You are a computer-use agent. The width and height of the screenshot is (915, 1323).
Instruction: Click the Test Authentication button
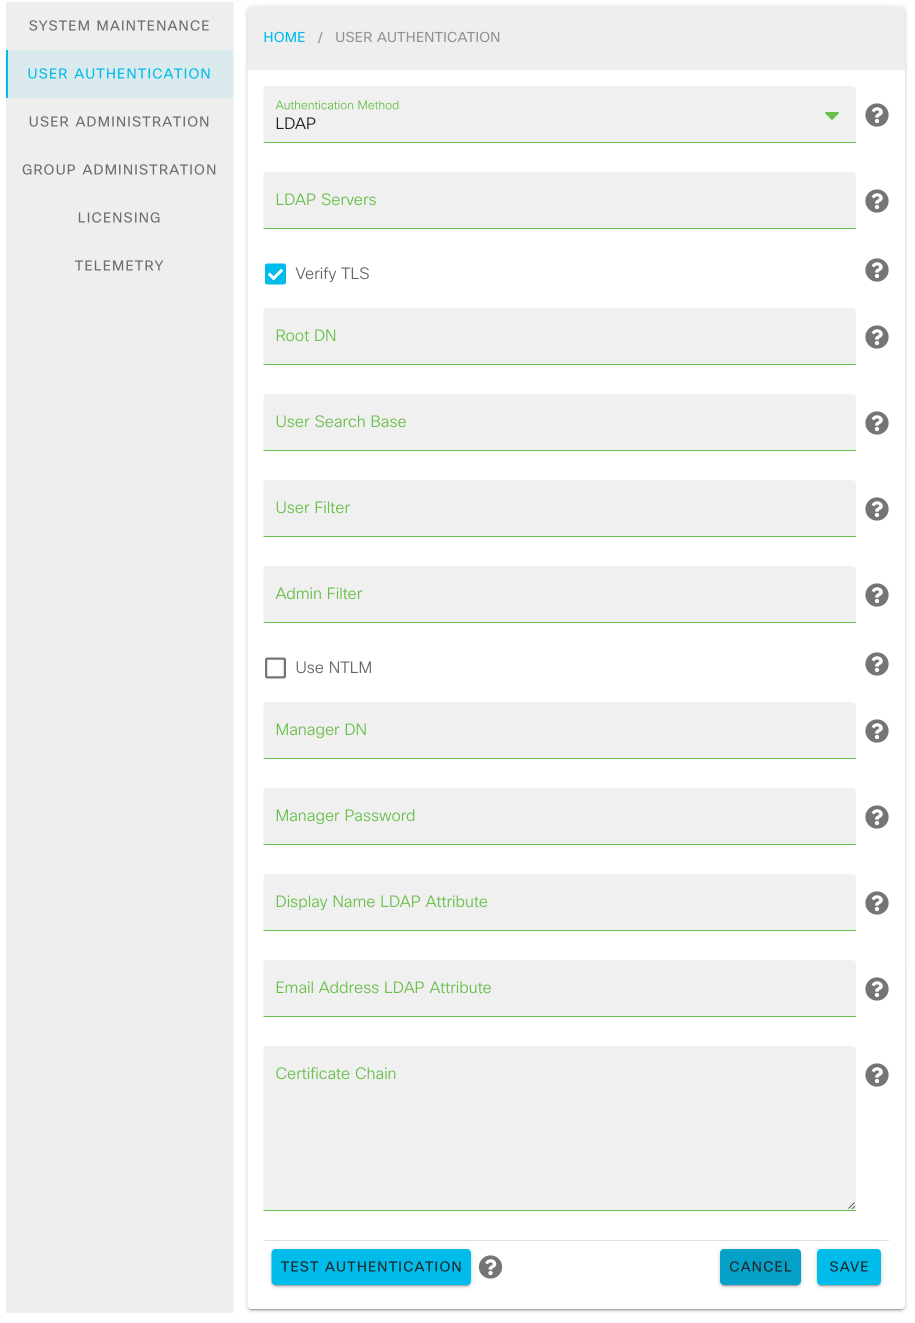tap(370, 1267)
